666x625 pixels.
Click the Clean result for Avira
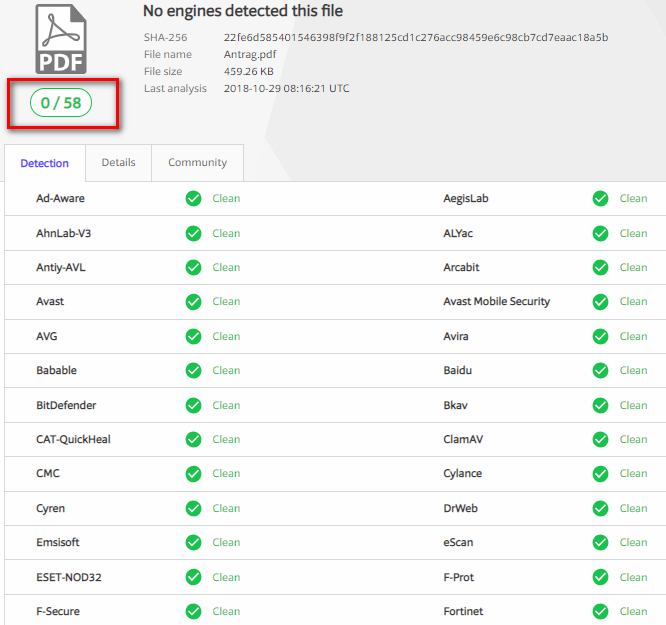[x=633, y=336]
